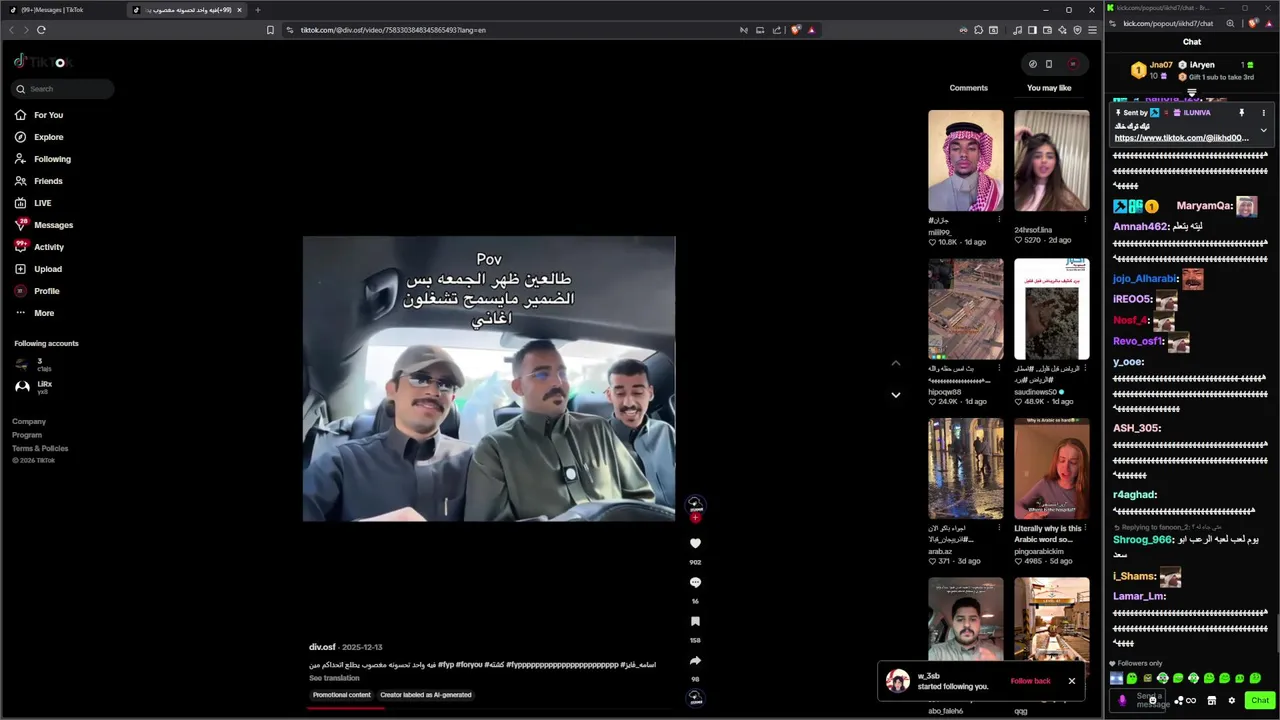Dismiss the w_3sb follow notification
This screenshot has width=1280, height=720.
[1071, 681]
